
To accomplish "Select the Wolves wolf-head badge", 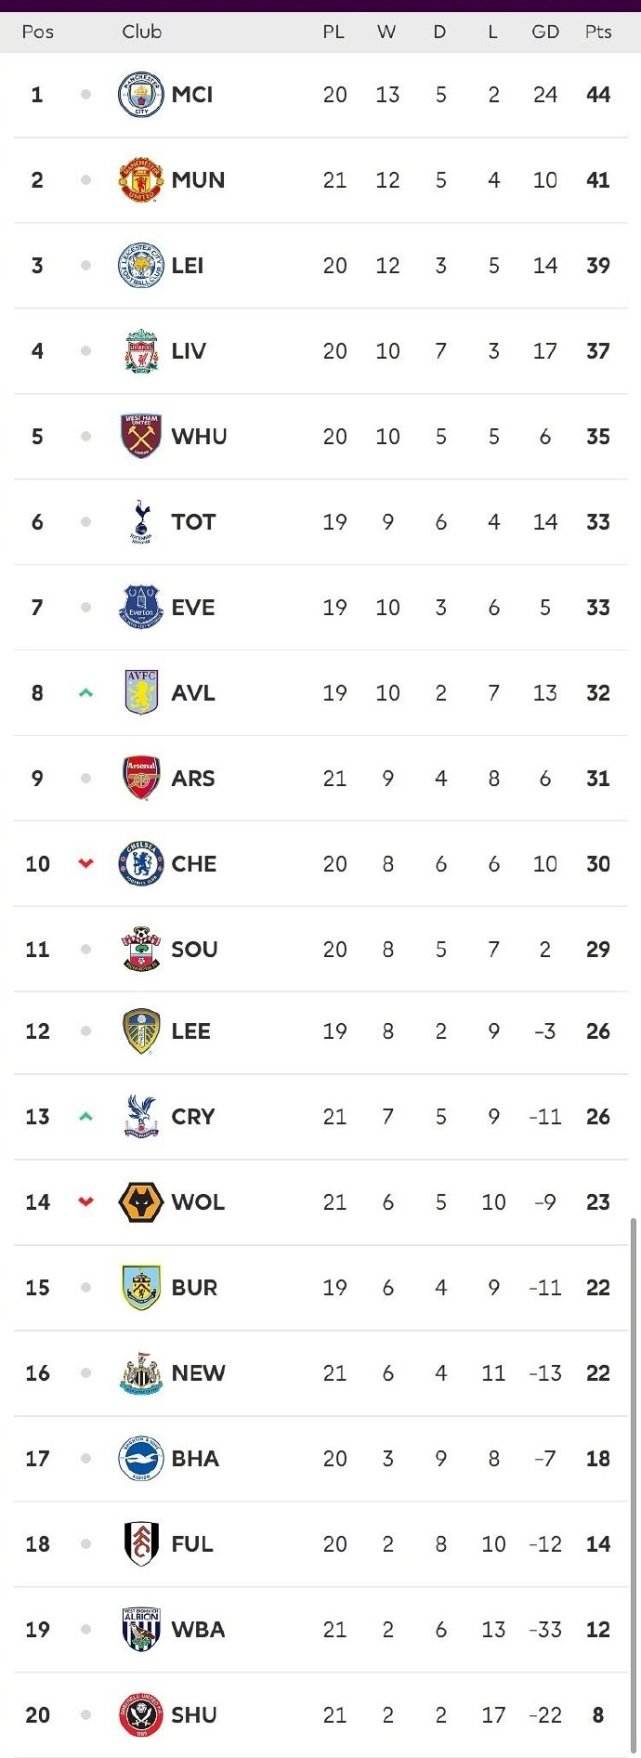I will pos(141,1202).
